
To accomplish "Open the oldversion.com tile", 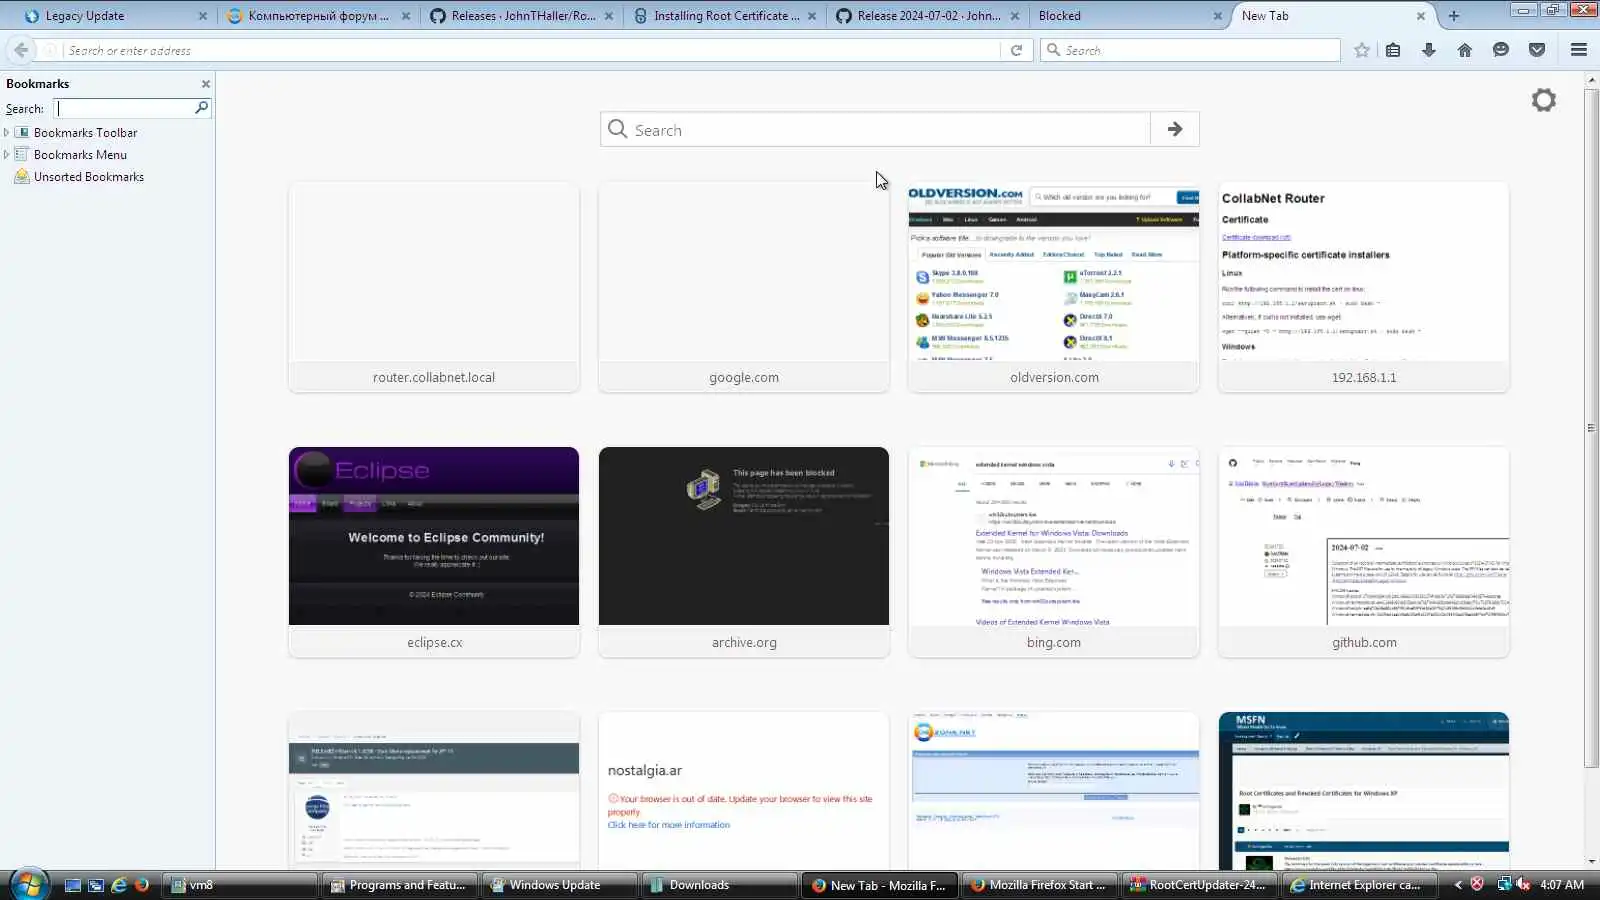I will 1054,287.
